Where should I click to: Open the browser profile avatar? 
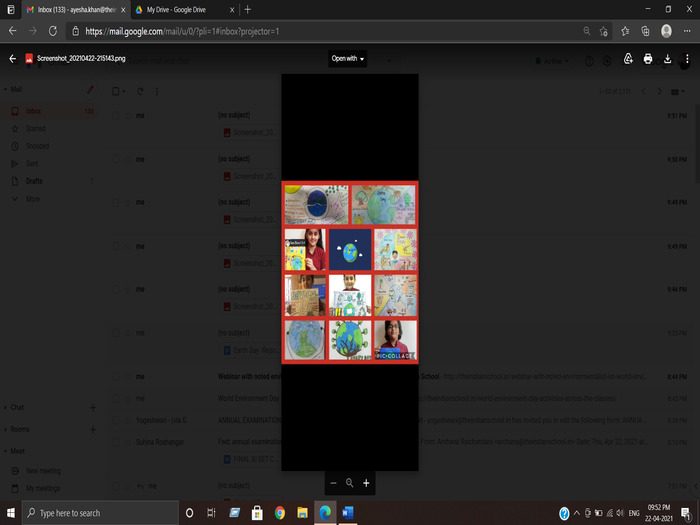(666, 31)
